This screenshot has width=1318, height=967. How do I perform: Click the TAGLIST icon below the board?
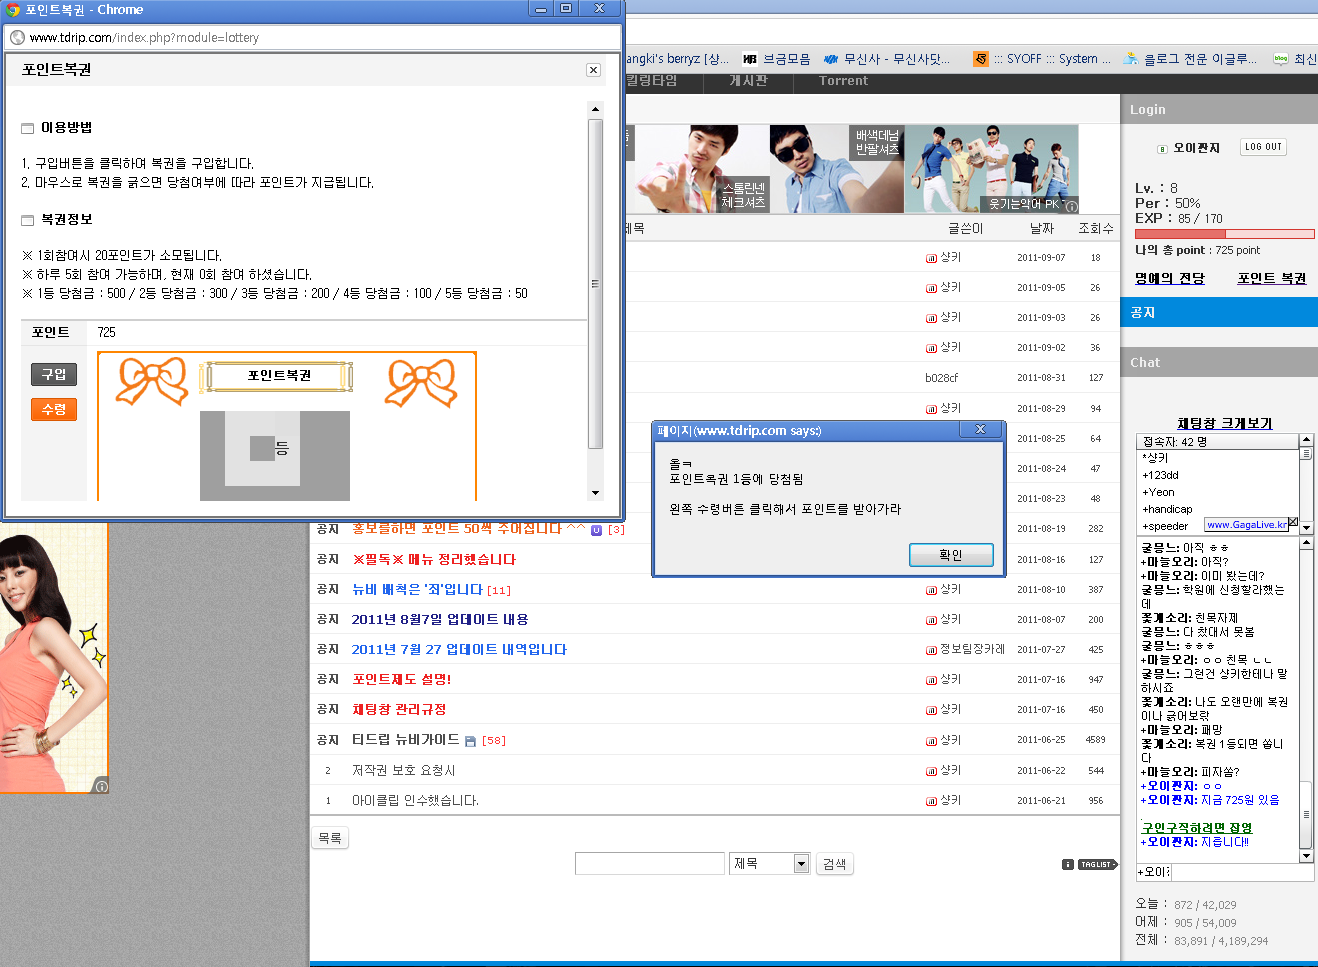1097,864
